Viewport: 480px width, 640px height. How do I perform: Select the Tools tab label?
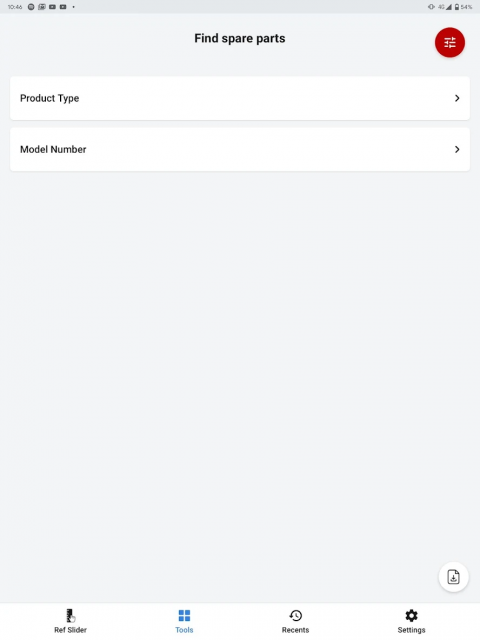click(184, 630)
